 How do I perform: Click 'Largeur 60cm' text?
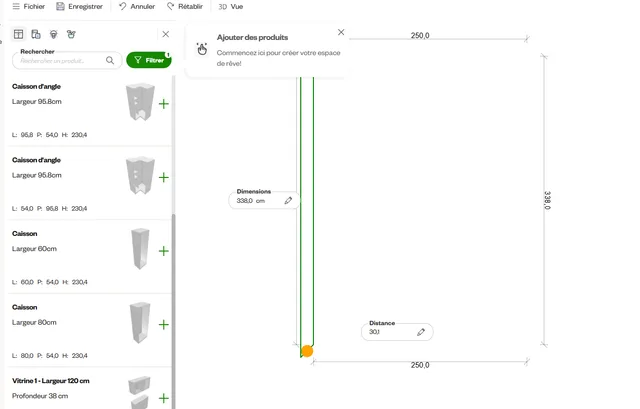click(34, 249)
